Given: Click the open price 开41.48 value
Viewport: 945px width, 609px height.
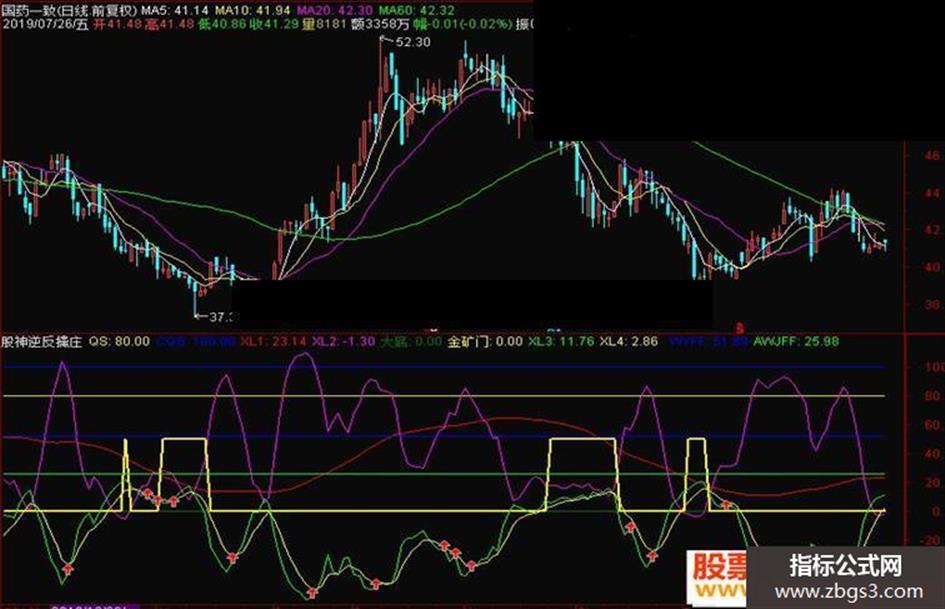Looking at the screenshot, I should click(117, 25).
